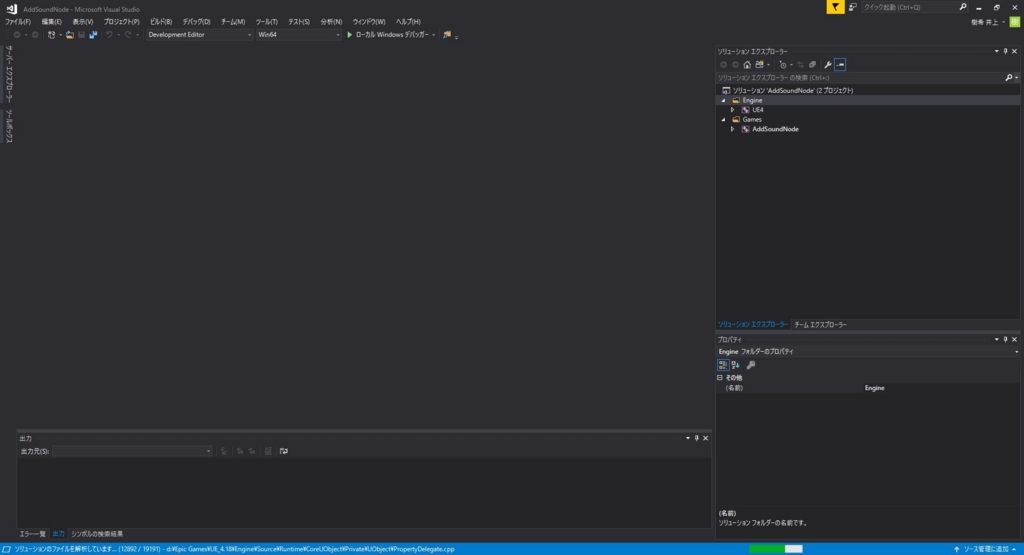Screen dimensions: 1024x555
Task: Collapse the その他 category in Properties
Action: 720,378
